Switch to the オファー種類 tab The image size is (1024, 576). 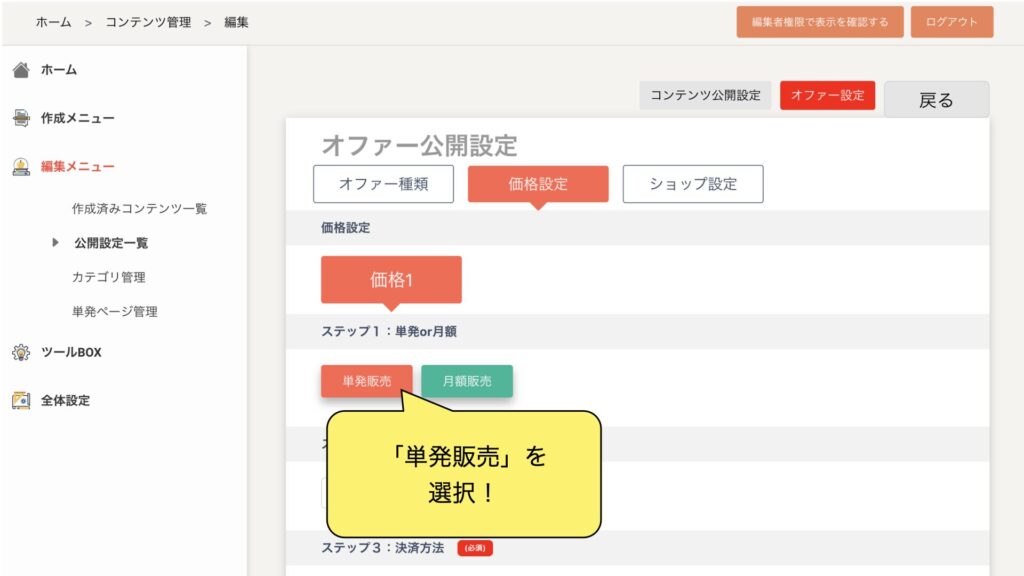[383, 184]
